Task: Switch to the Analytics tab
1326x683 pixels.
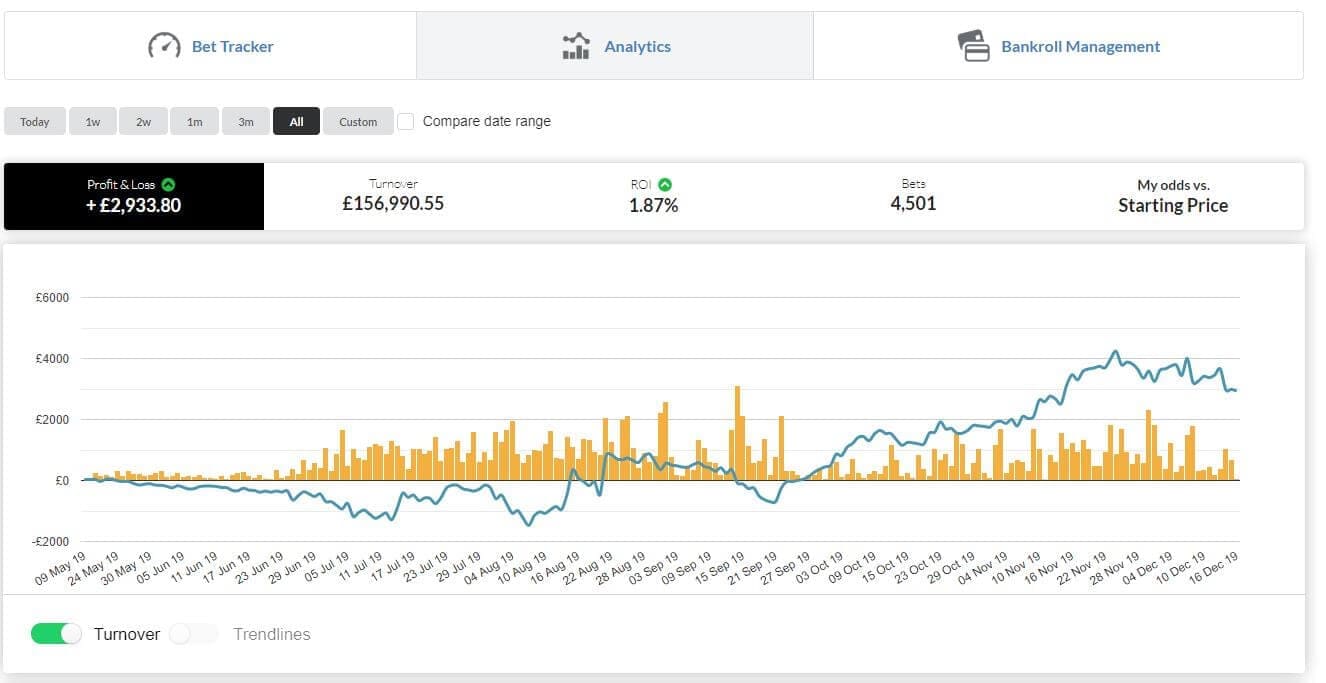Action: [x=615, y=46]
